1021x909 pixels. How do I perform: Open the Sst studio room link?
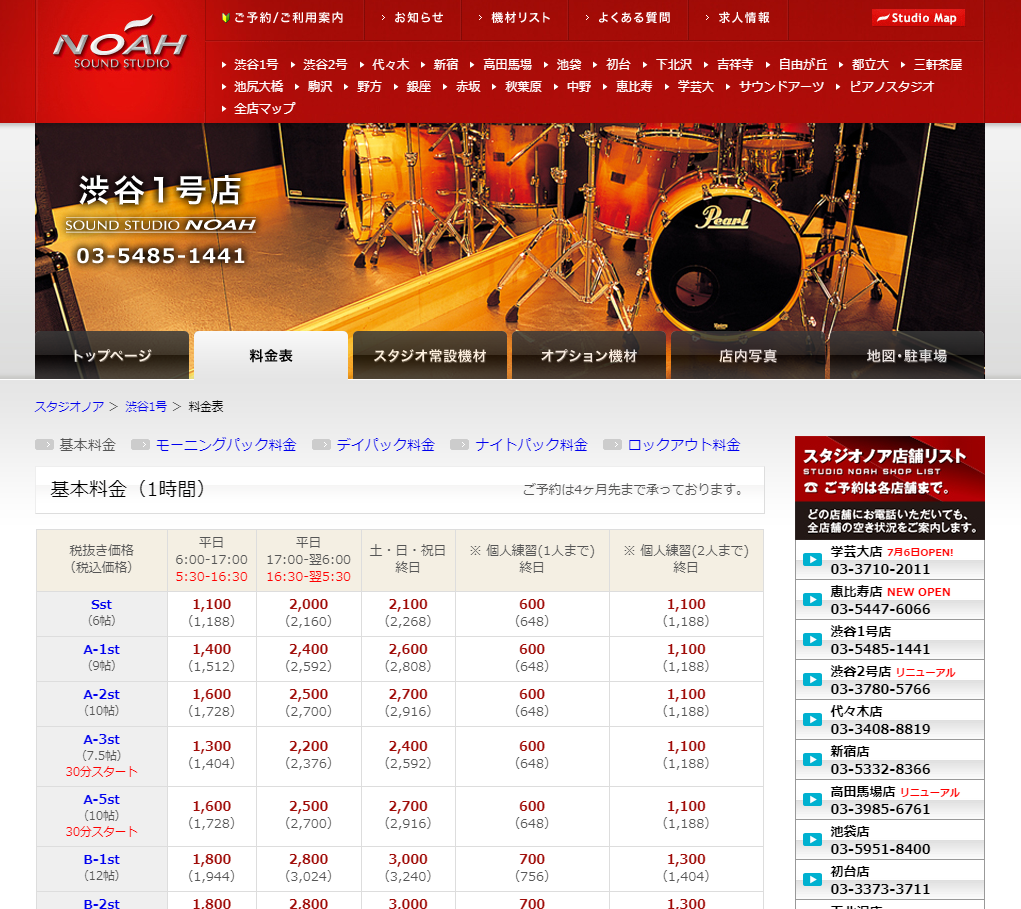[101, 605]
